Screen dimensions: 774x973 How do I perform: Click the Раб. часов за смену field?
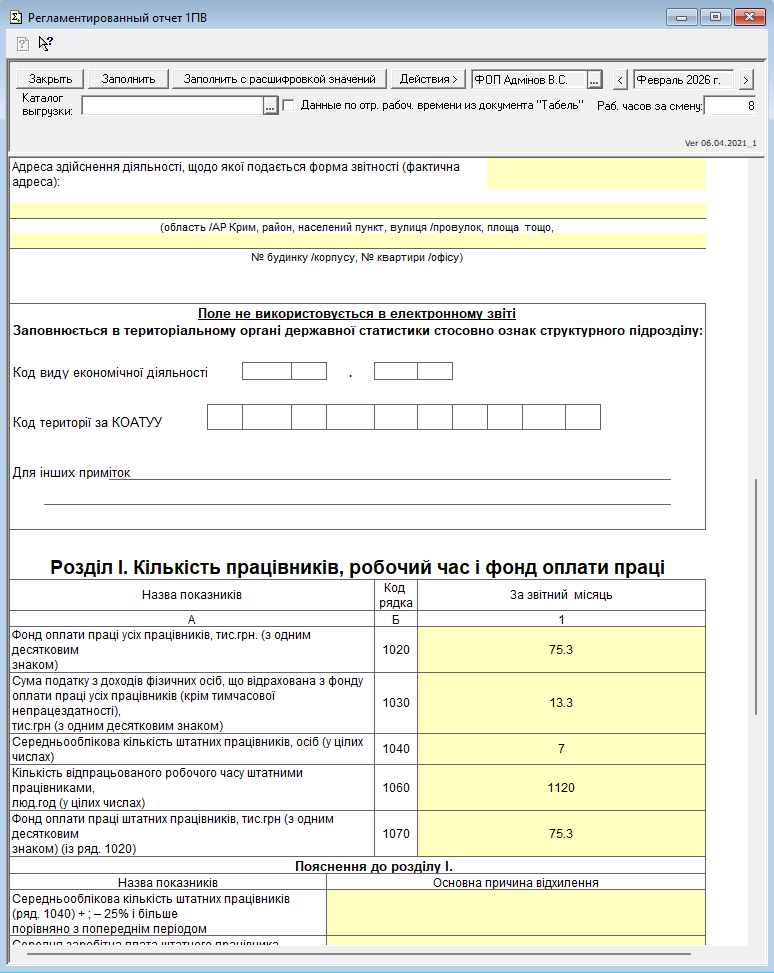tap(730, 106)
